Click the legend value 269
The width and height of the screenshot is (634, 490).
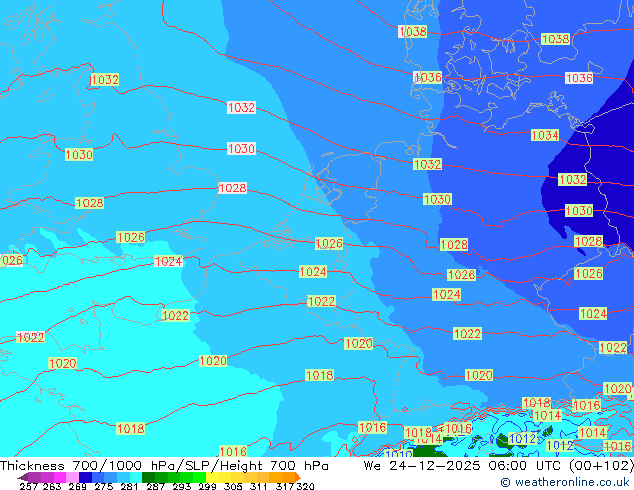pyautogui.click(x=77, y=486)
